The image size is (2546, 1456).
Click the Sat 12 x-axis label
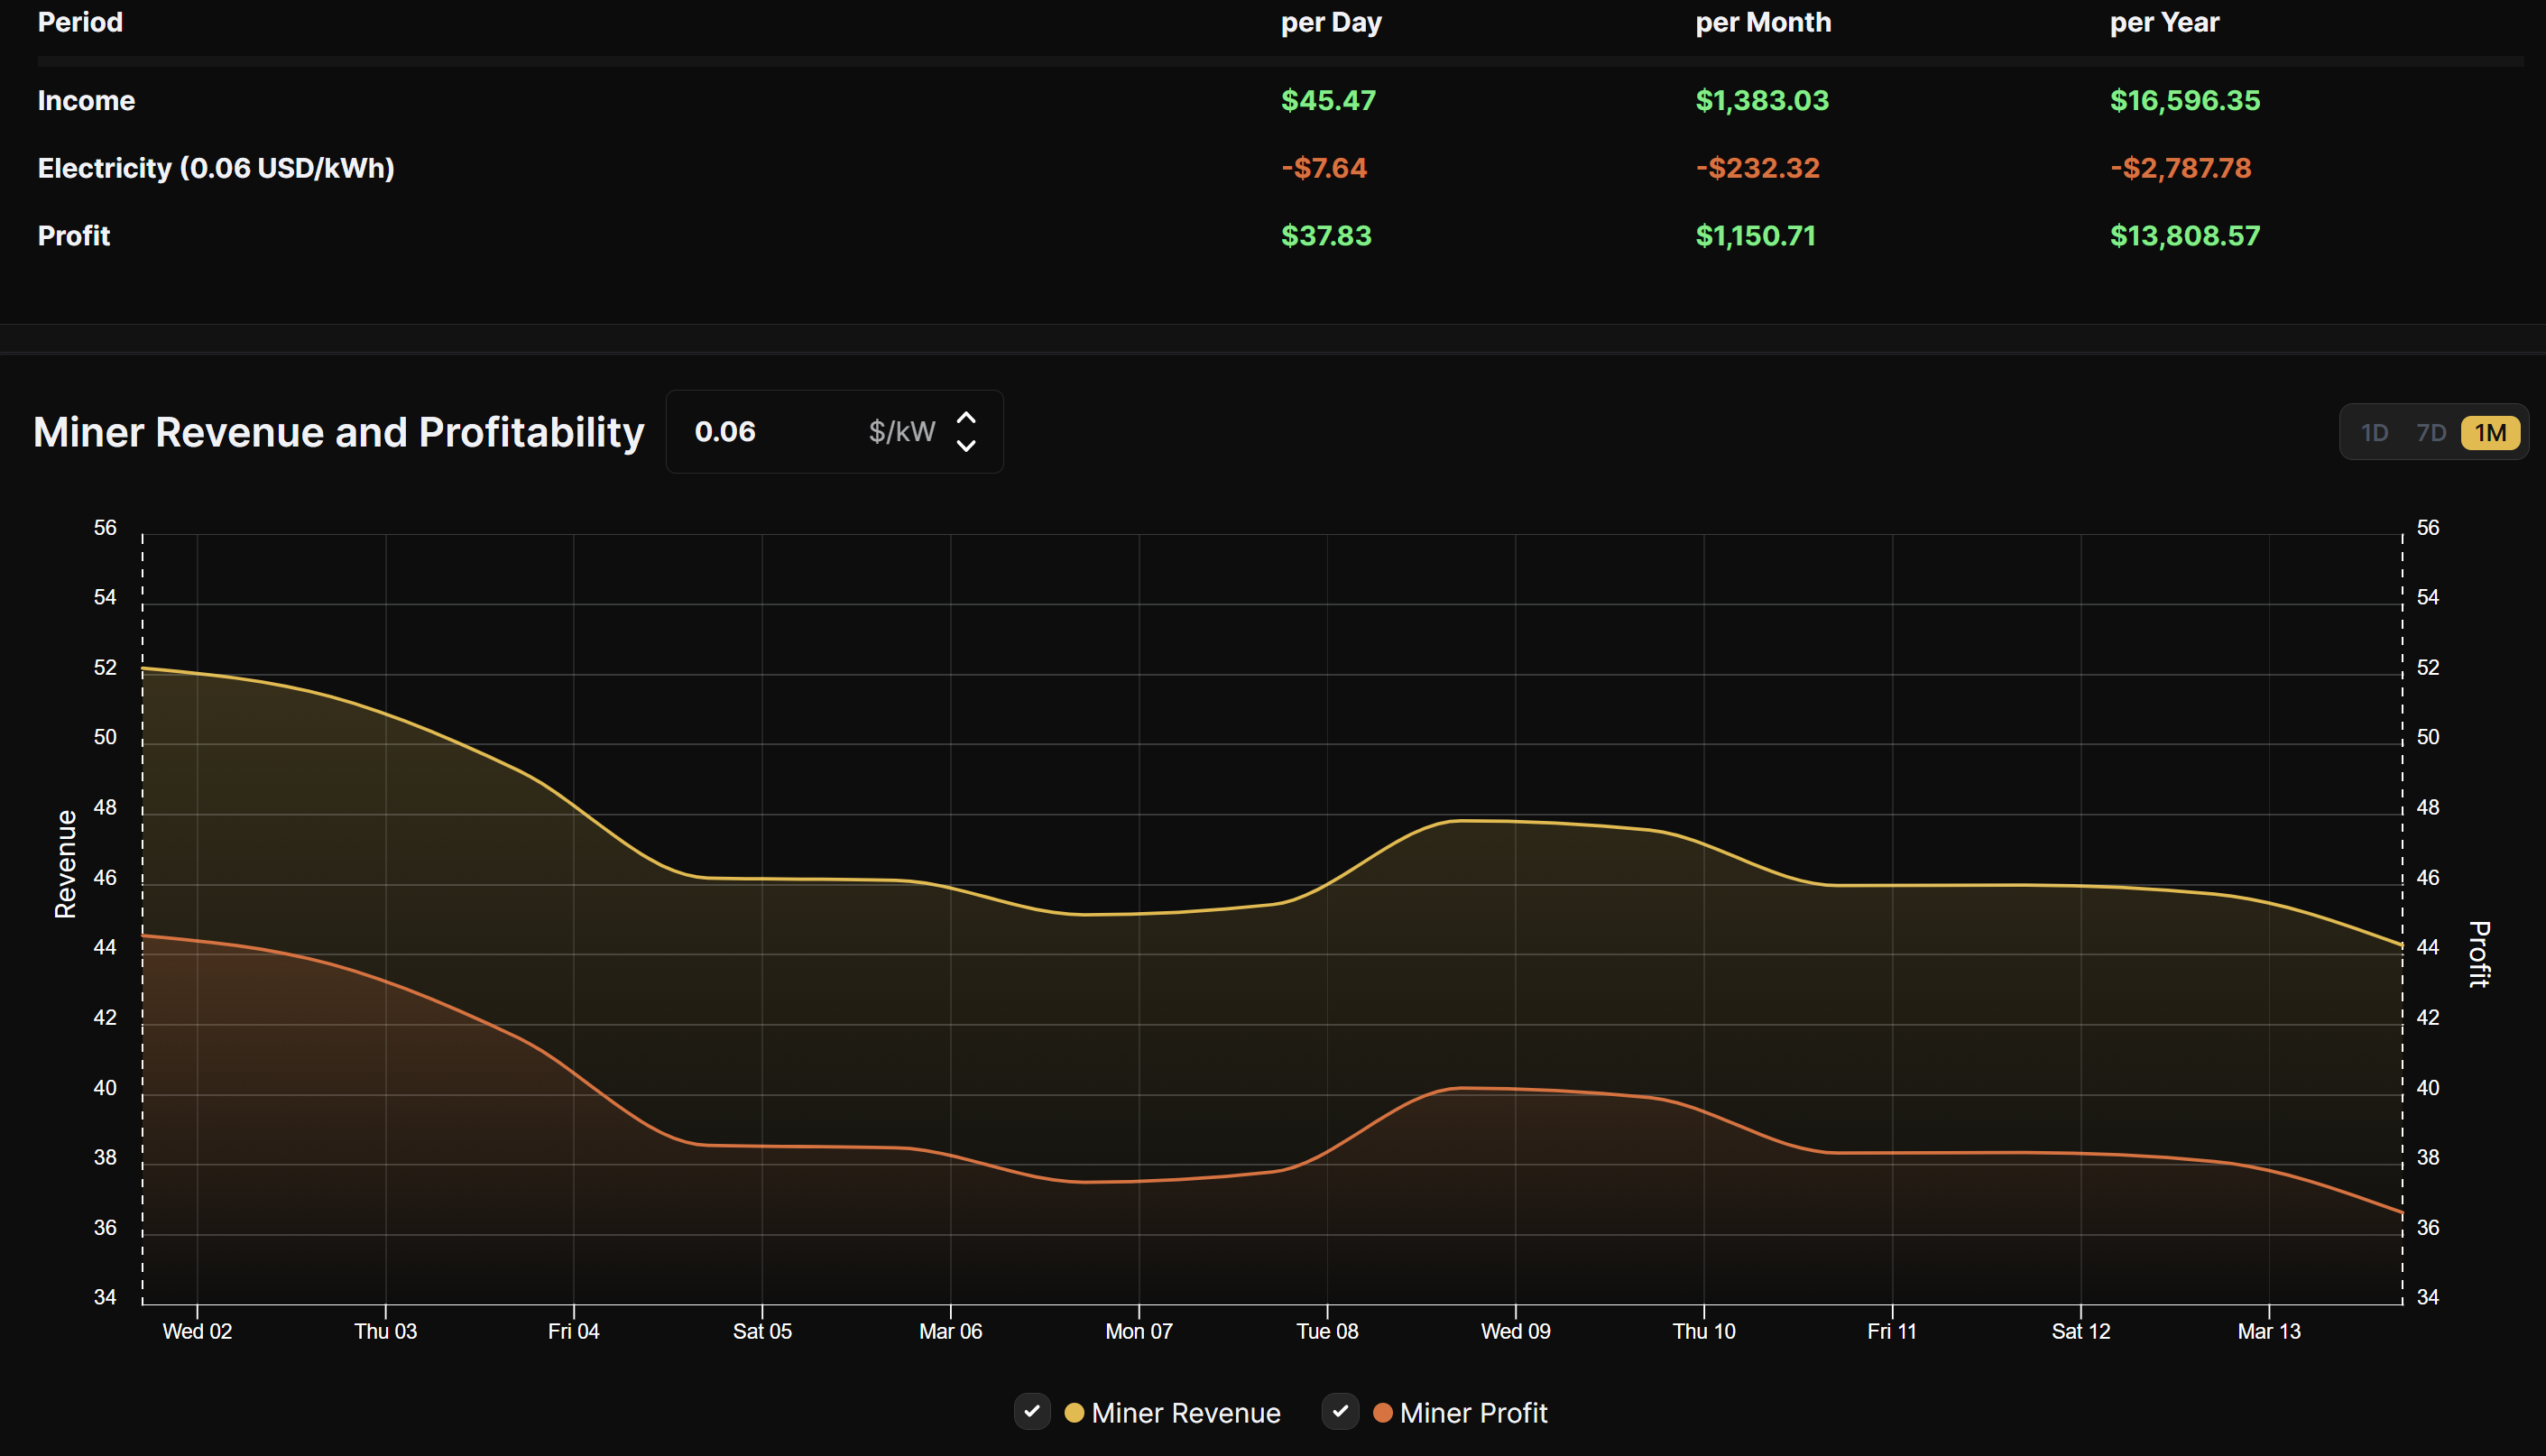(x=2080, y=1331)
